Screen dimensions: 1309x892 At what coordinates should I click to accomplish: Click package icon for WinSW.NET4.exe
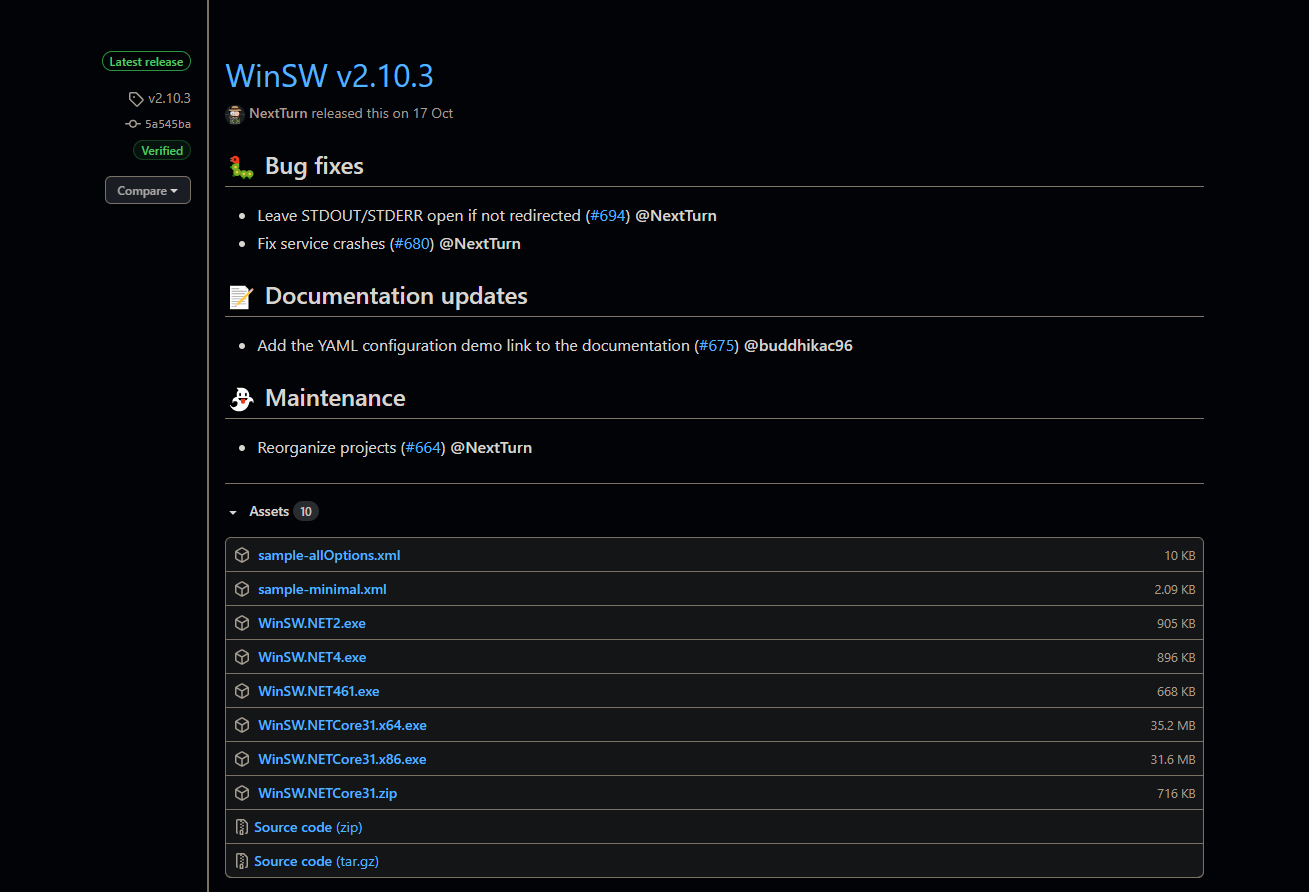coord(242,657)
